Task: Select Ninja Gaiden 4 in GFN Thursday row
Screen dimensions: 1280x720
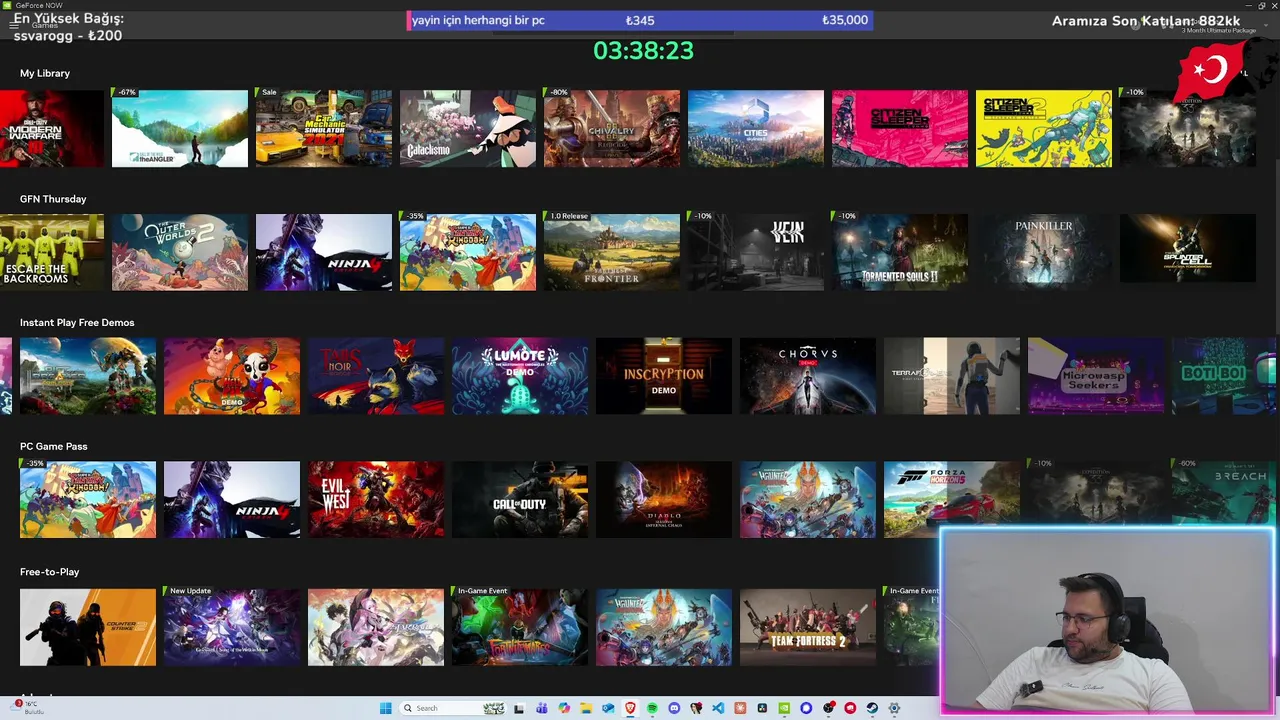Action: click(x=324, y=252)
